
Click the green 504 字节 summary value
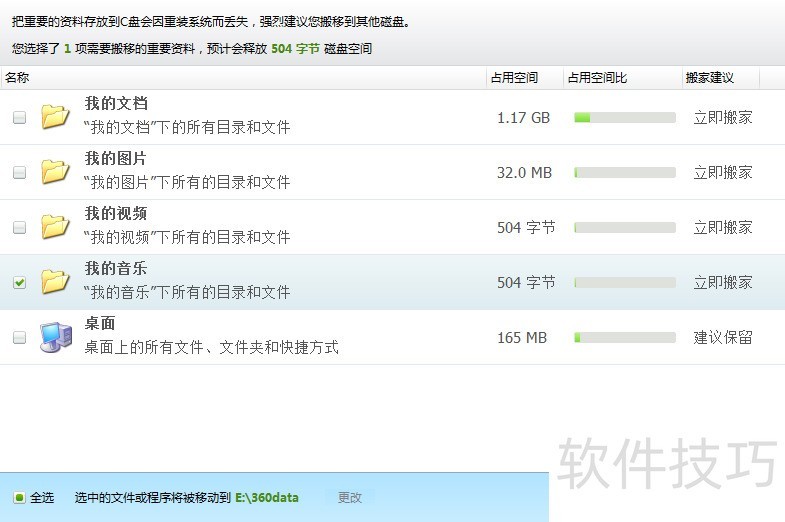click(x=295, y=49)
